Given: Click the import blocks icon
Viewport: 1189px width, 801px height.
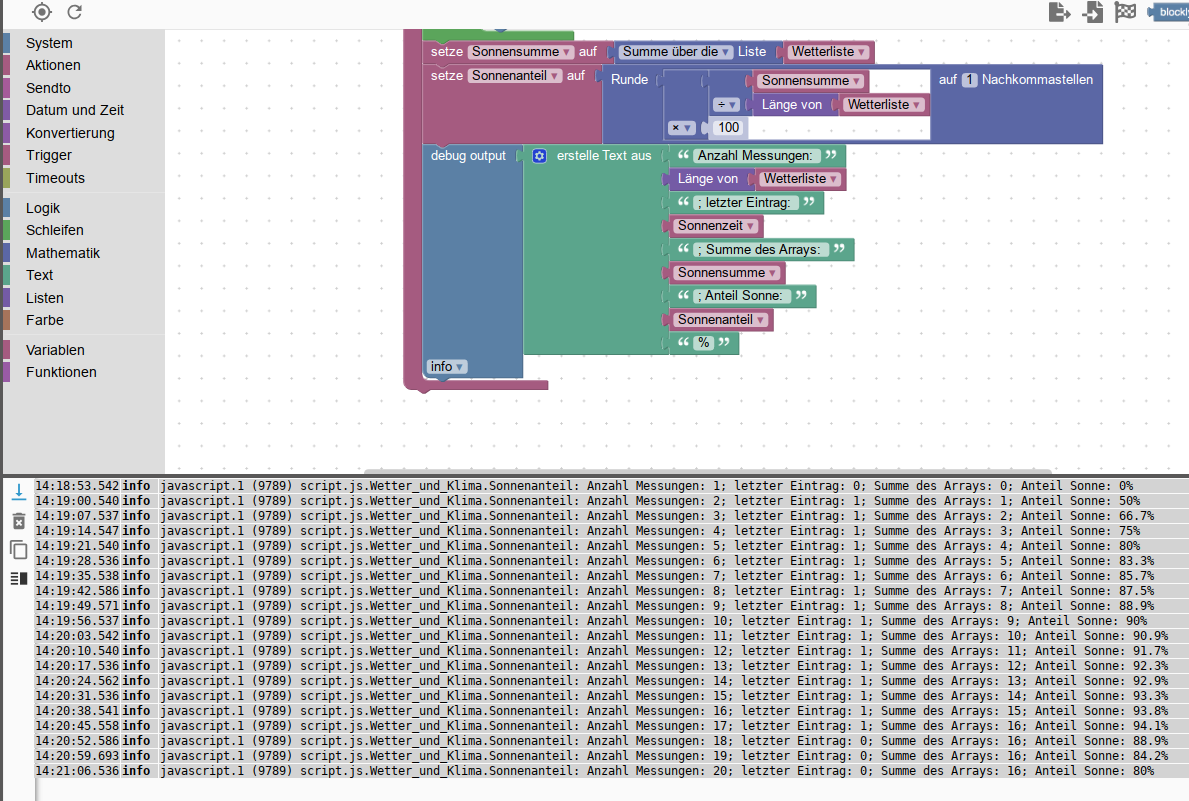Looking at the screenshot, I should pos(1092,12).
